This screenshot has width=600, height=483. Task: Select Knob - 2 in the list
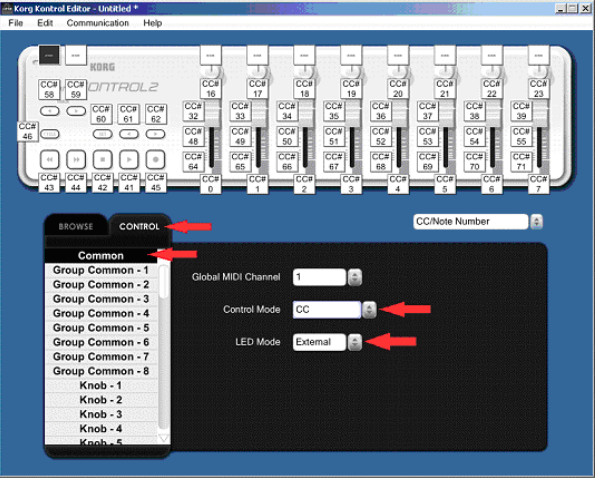(100, 400)
